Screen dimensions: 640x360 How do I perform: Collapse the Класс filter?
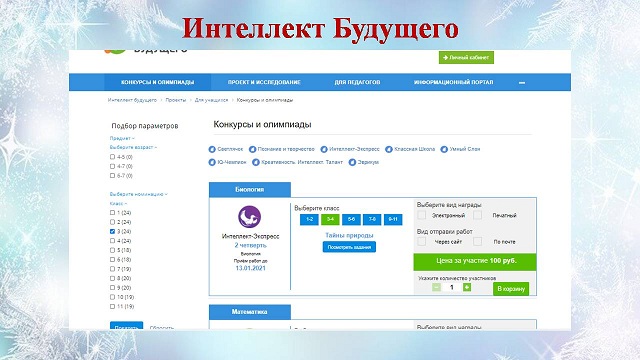click(118, 203)
